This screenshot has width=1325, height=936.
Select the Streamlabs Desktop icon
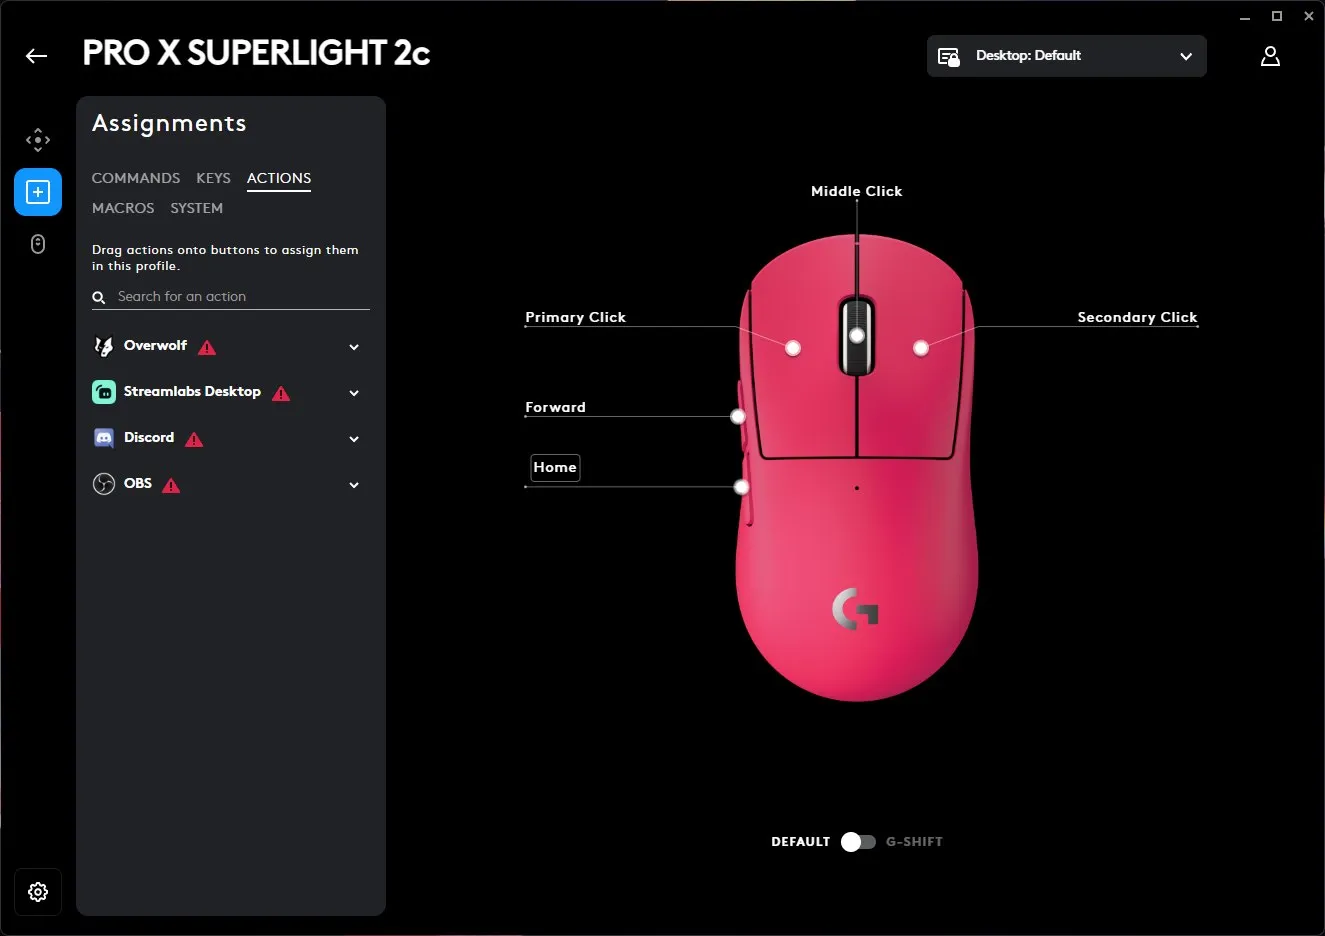point(104,391)
